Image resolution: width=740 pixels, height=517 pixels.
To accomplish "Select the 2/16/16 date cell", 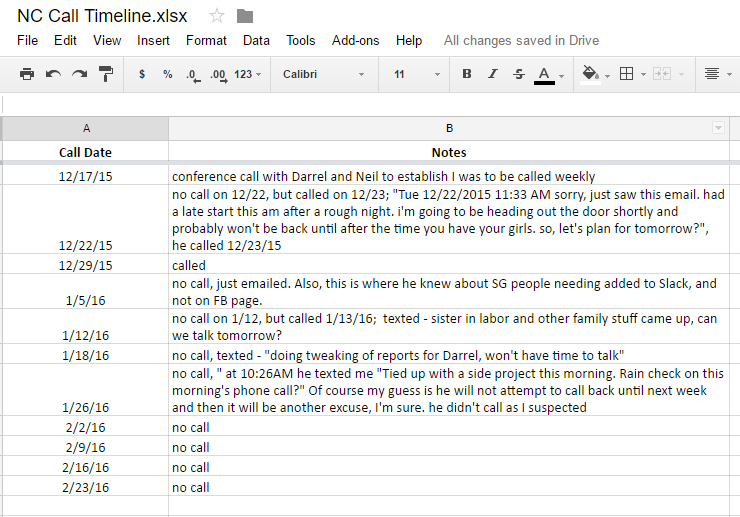I will (85, 466).
